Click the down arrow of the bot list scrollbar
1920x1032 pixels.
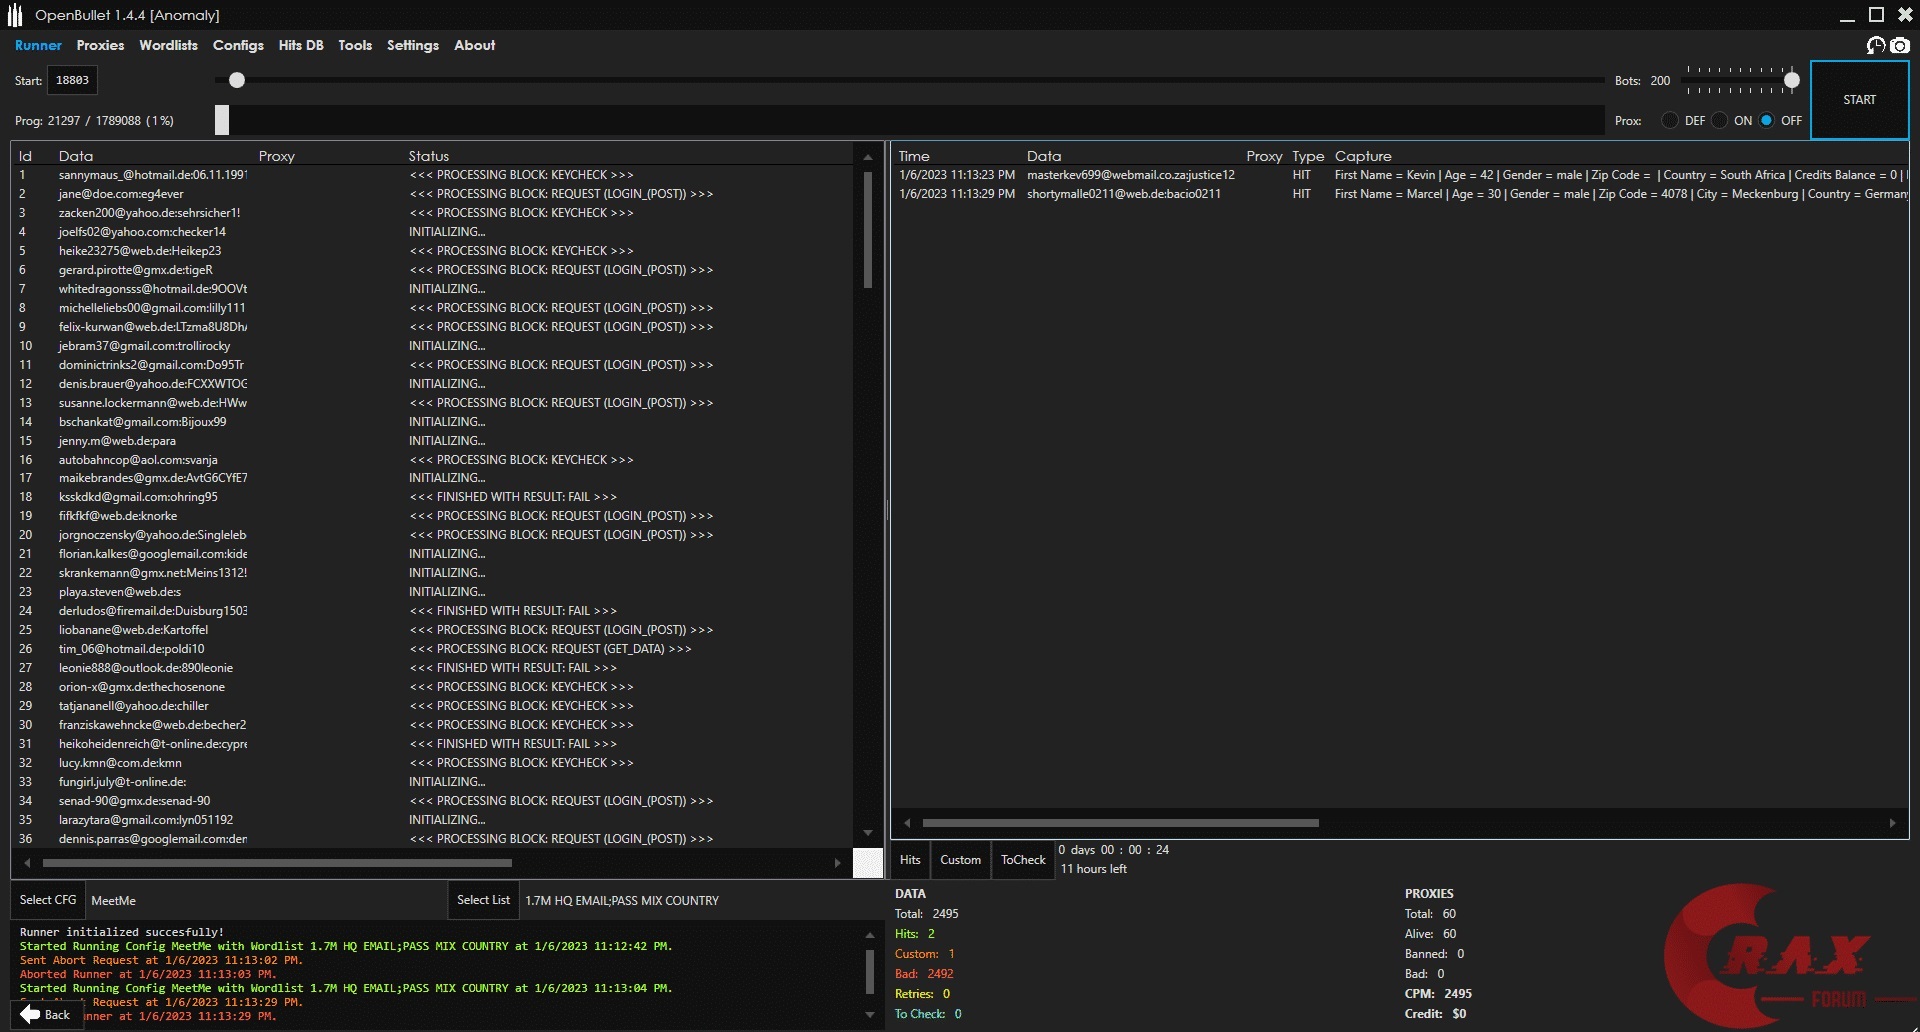click(x=868, y=833)
